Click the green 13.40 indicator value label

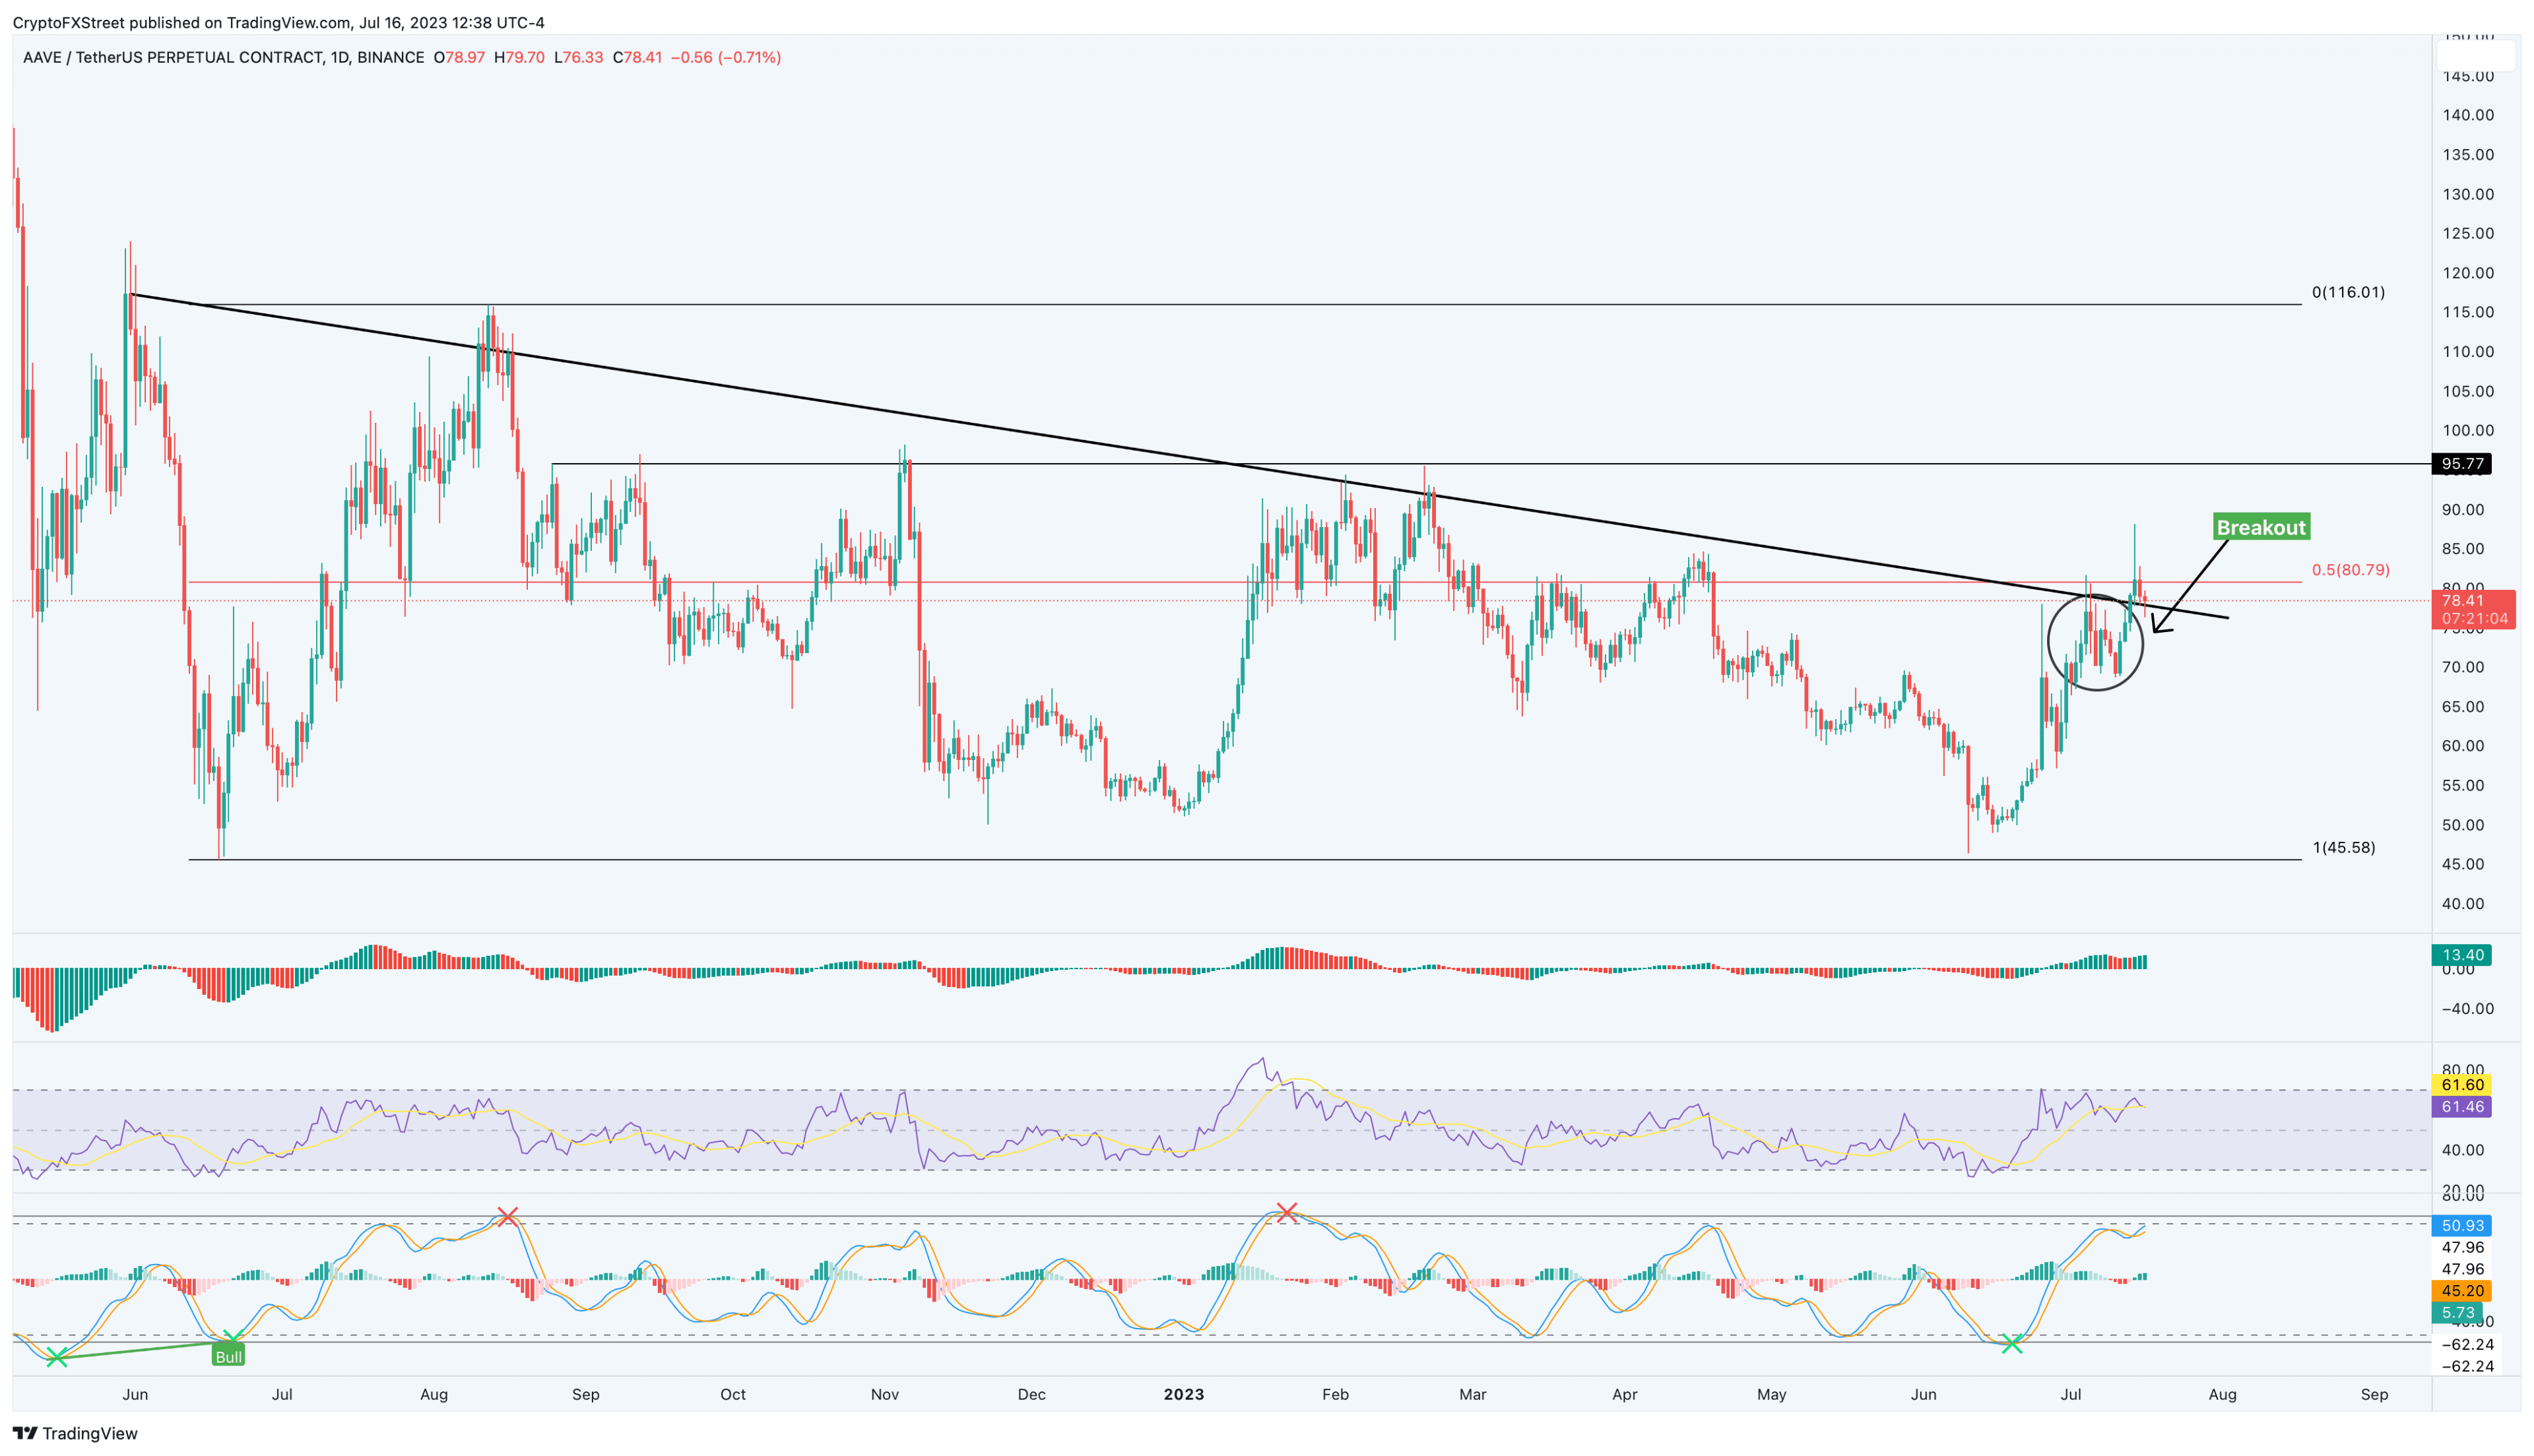click(2462, 955)
